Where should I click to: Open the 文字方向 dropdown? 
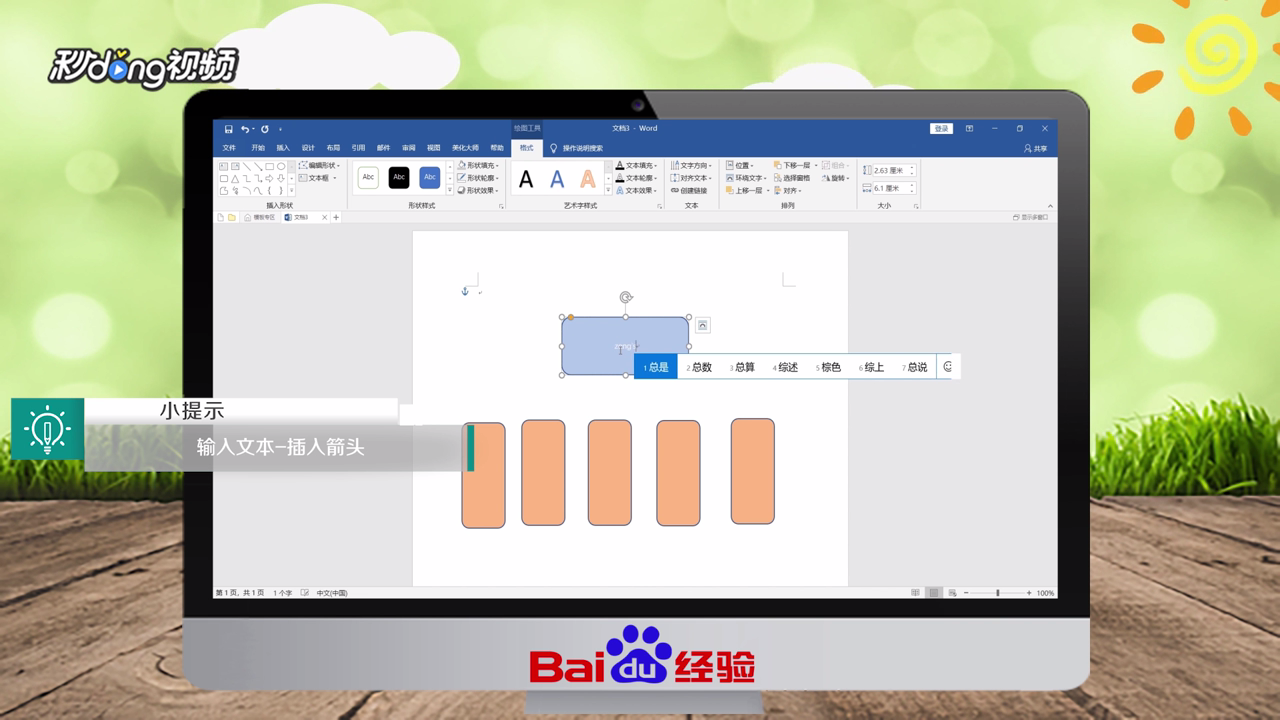tap(691, 165)
